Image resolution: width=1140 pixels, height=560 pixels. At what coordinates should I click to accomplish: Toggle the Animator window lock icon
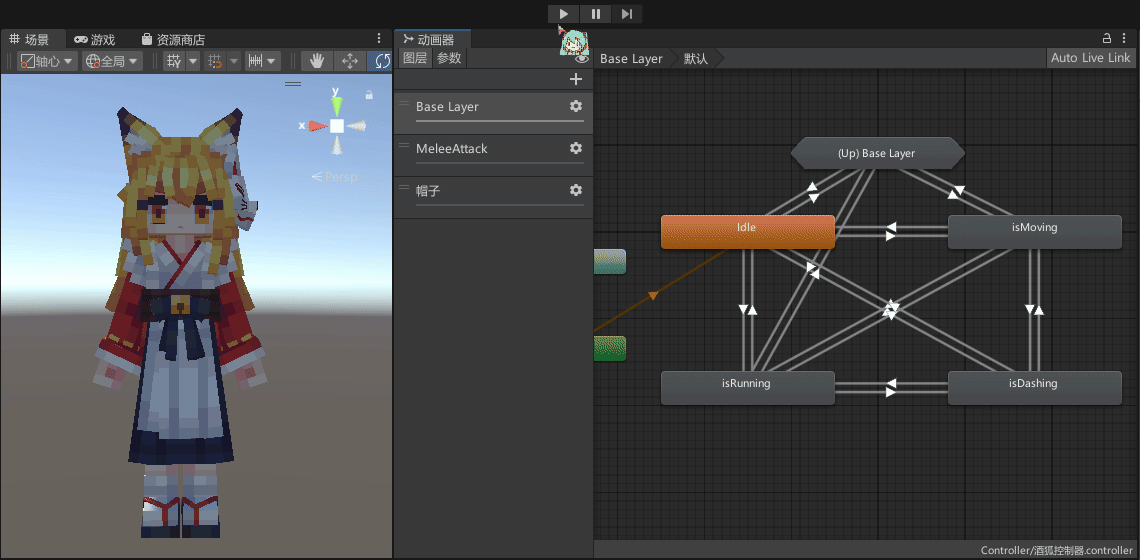click(1107, 39)
